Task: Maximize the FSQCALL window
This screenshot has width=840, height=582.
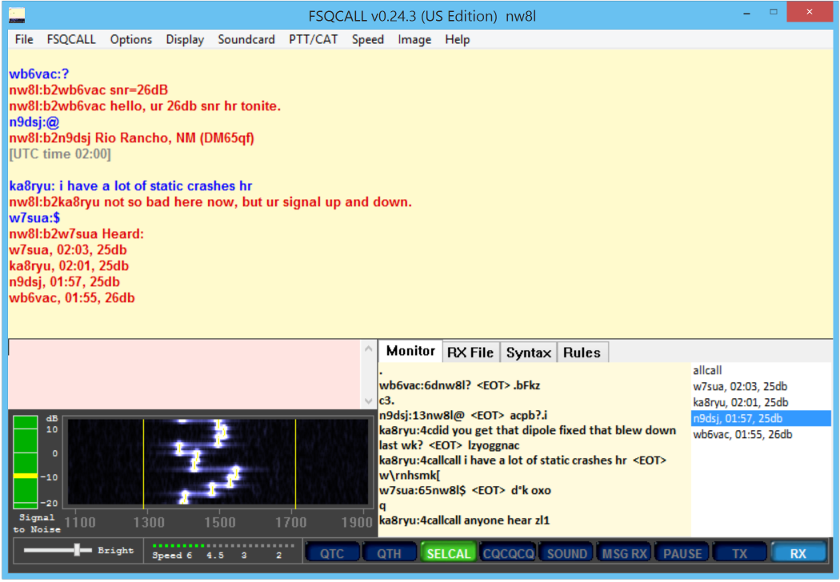Action: [x=773, y=12]
